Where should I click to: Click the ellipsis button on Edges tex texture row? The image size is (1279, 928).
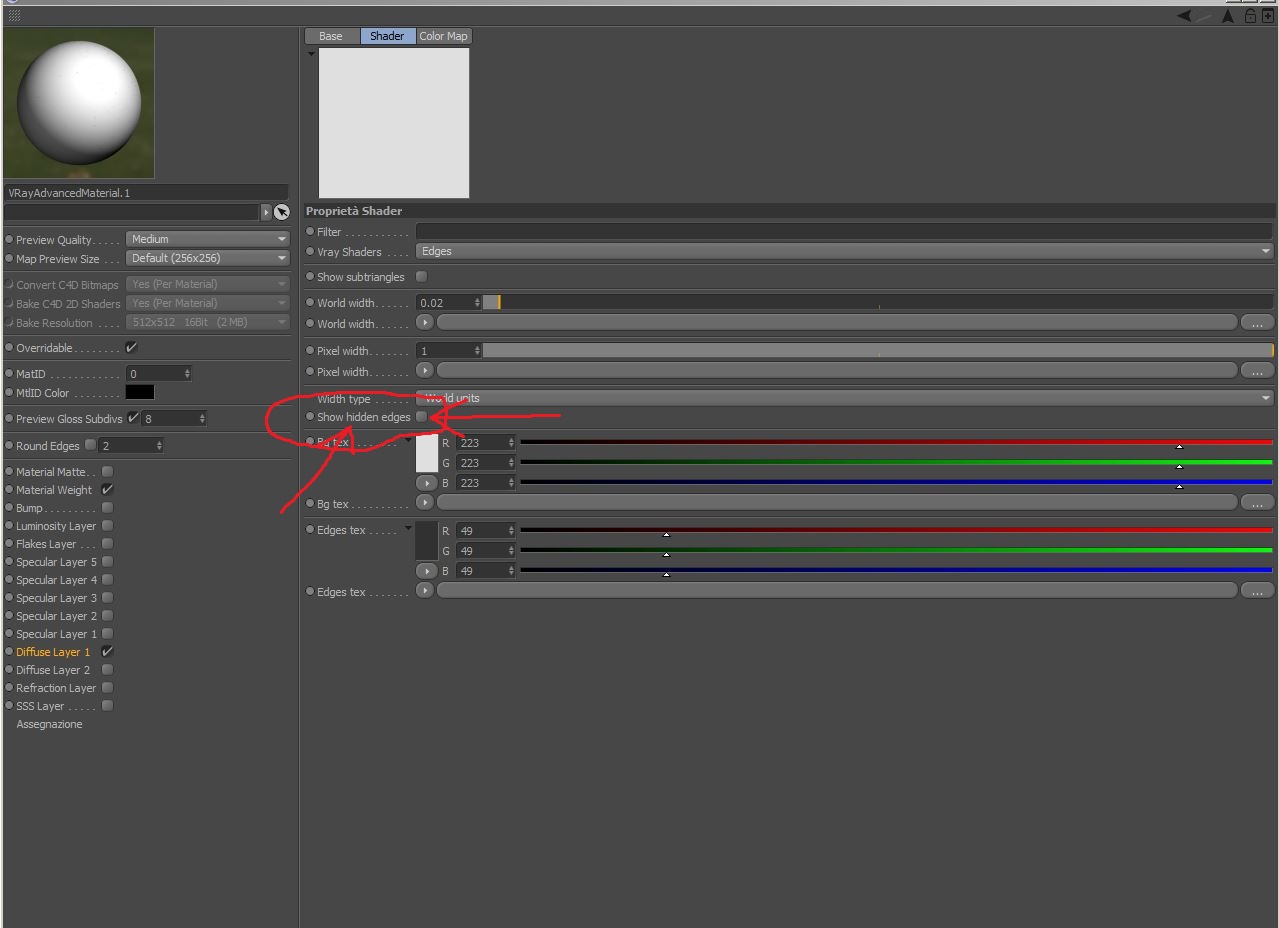(1257, 590)
